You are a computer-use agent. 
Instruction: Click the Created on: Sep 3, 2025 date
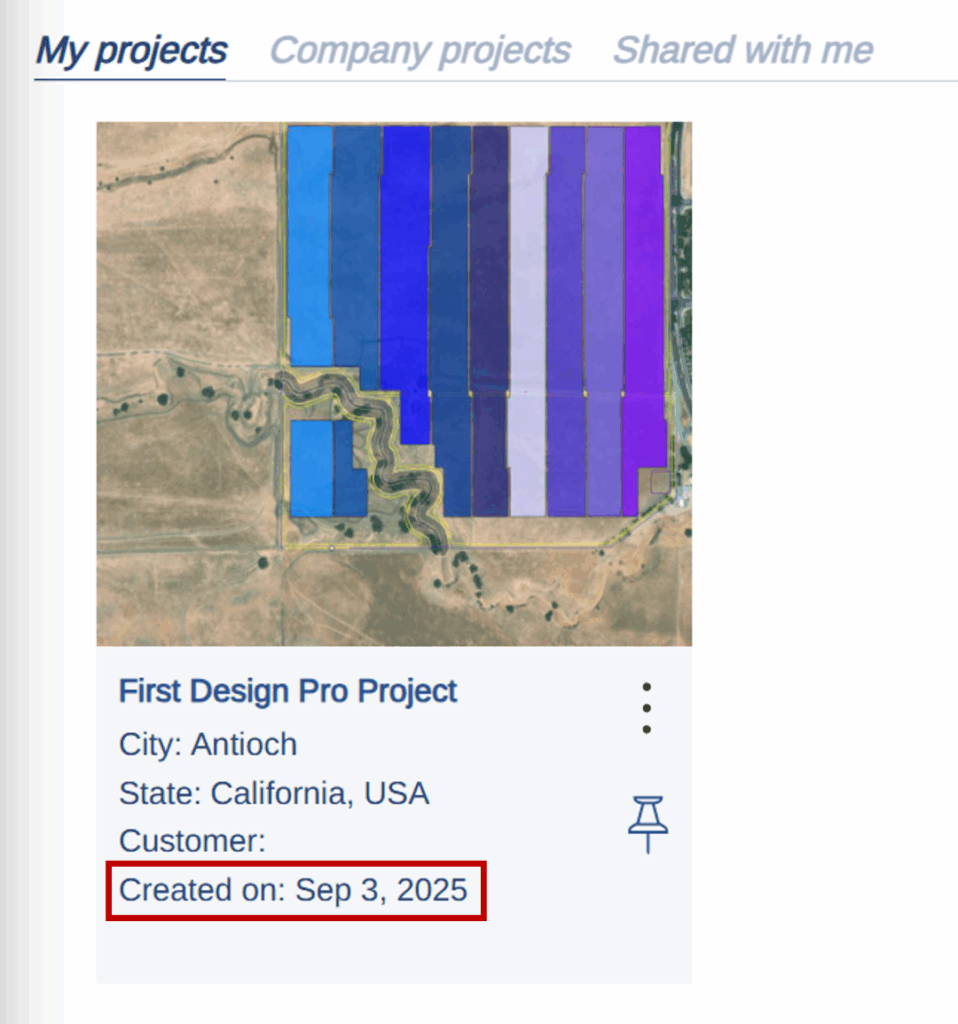pos(294,890)
